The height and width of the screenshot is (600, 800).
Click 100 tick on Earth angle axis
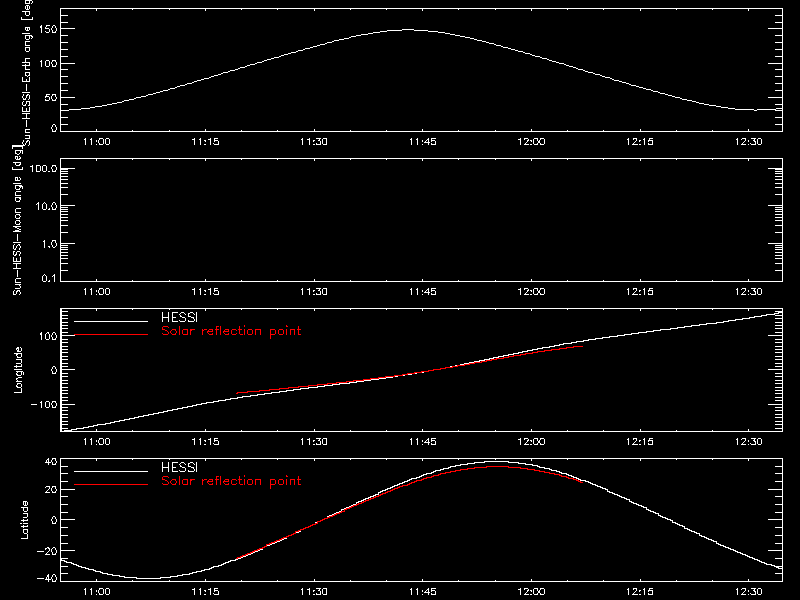[x=48, y=64]
